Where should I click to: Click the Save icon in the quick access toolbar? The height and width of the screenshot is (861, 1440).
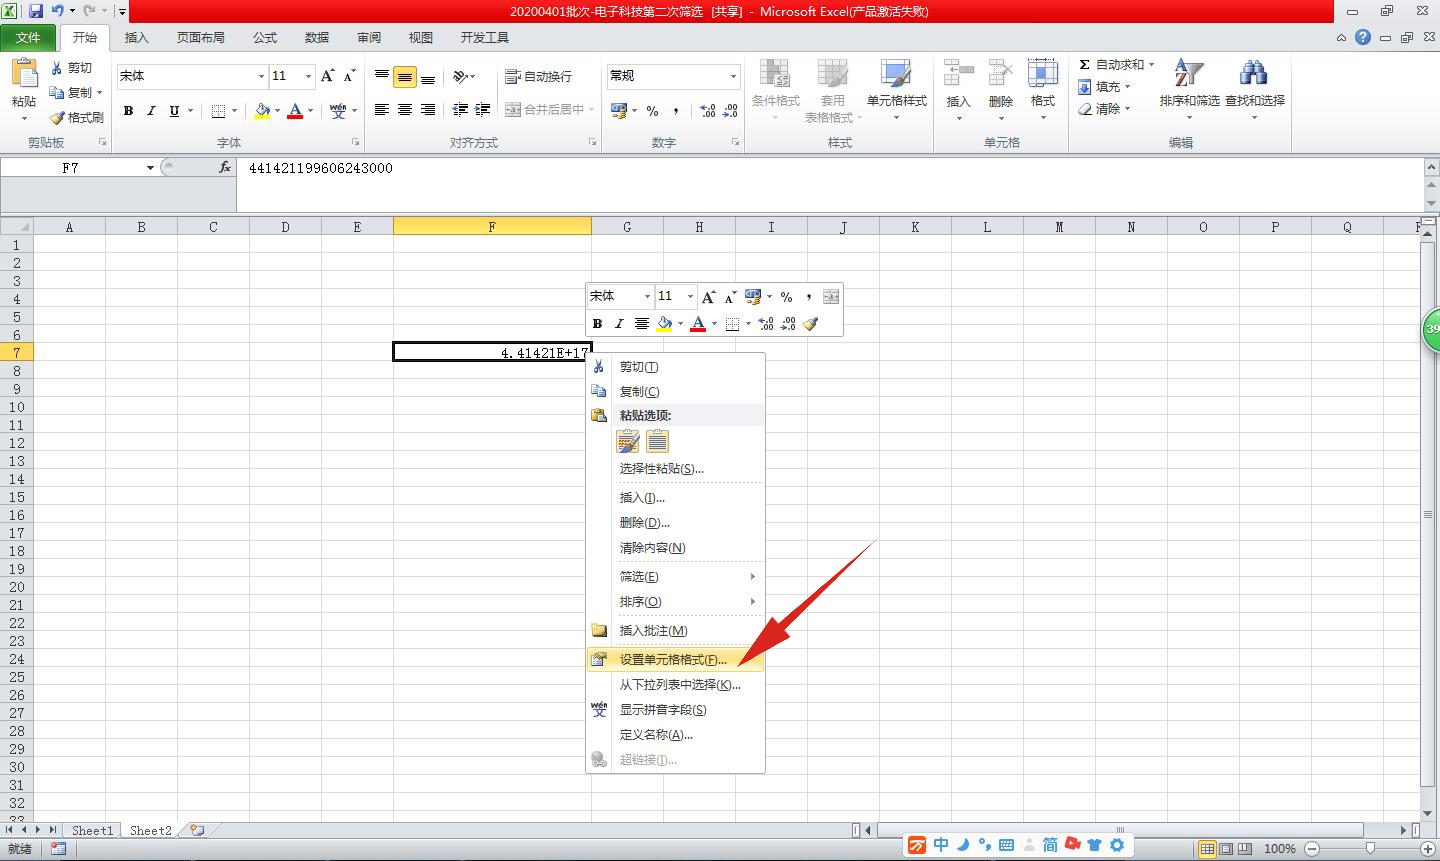pos(36,11)
